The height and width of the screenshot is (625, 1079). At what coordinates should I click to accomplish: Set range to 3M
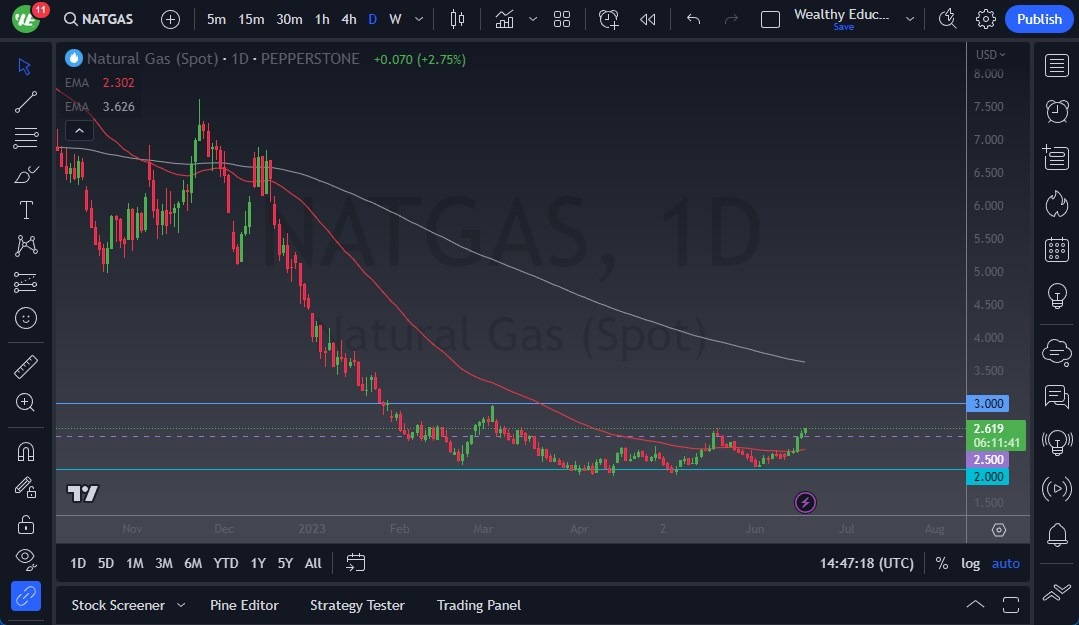pyautogui.click(x=164, y=563)
